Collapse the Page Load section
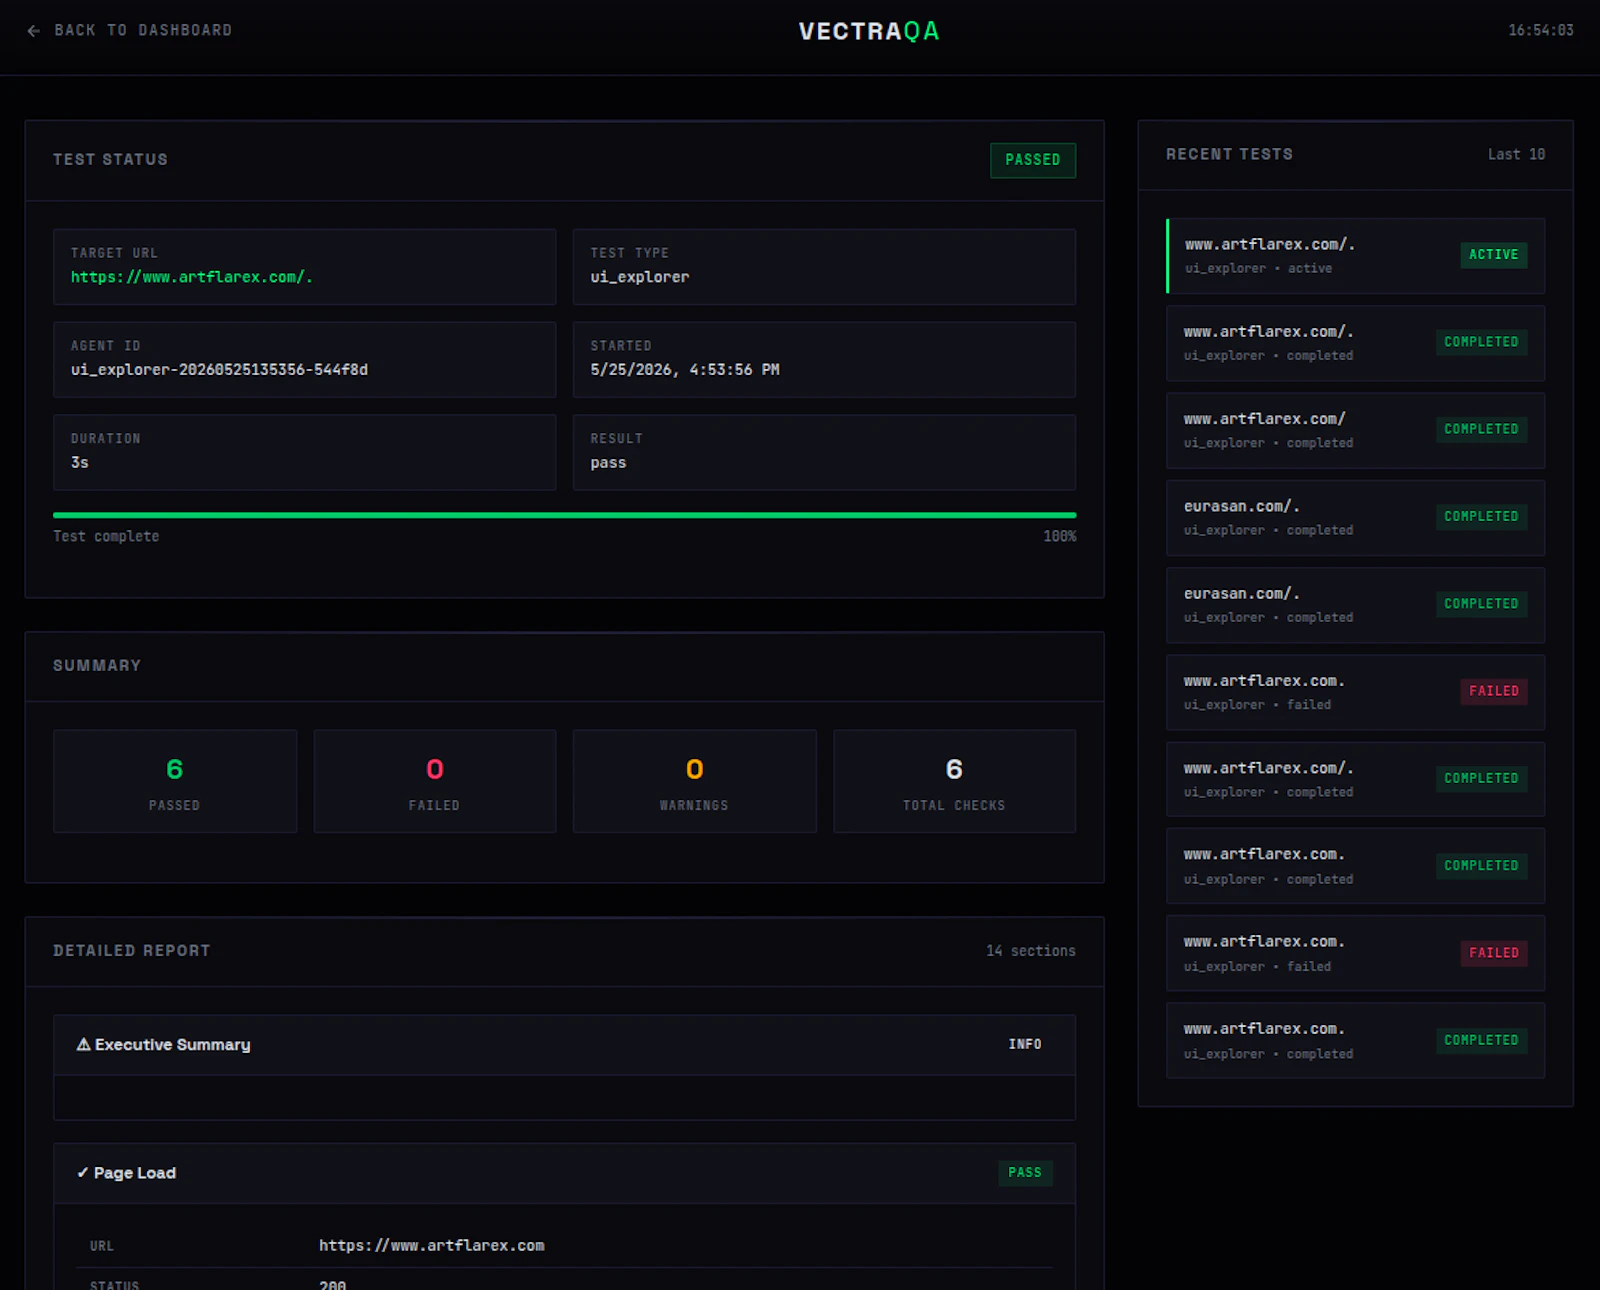Image resolution: width=1600 pixels, height=1290 pixels. (564, 1173)
